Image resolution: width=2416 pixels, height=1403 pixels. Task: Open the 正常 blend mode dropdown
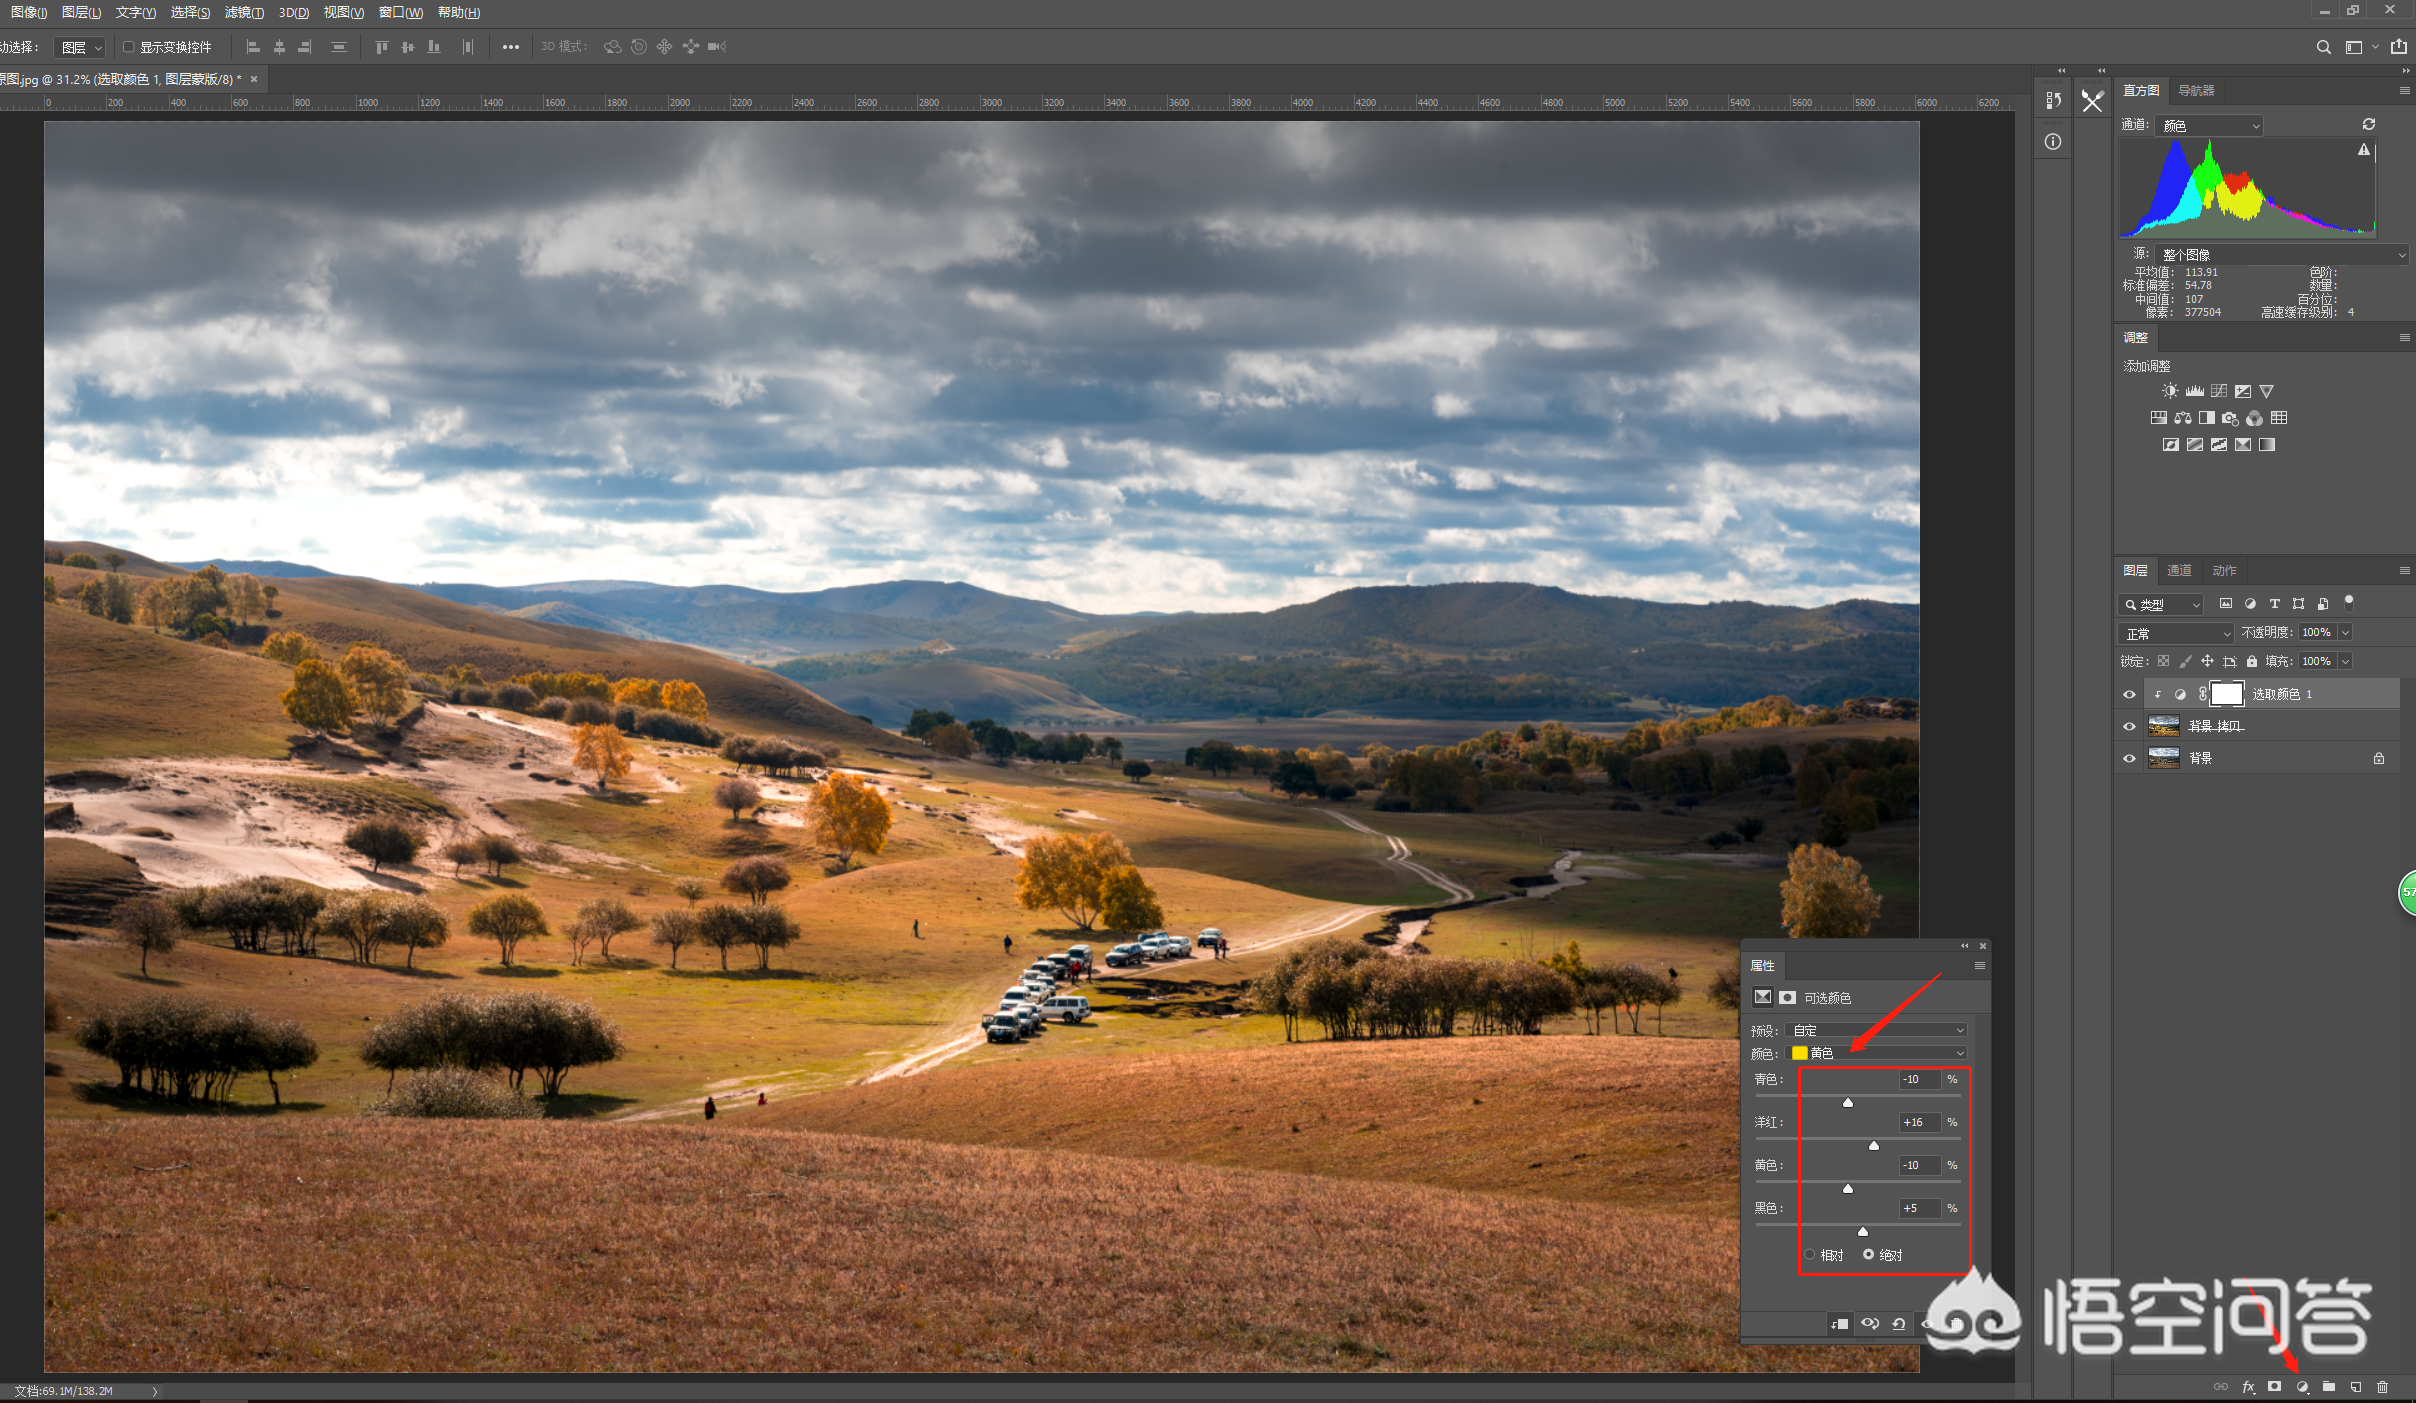pyautogui.click(x=2176, y=633)
